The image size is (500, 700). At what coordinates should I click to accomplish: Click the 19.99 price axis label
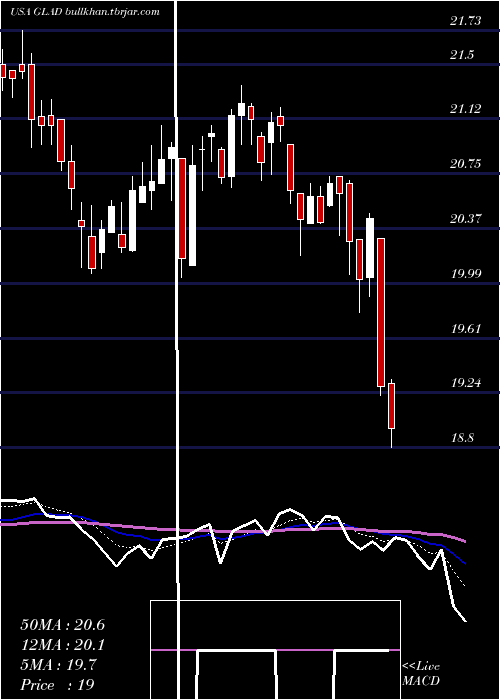[x=466, y=274]
